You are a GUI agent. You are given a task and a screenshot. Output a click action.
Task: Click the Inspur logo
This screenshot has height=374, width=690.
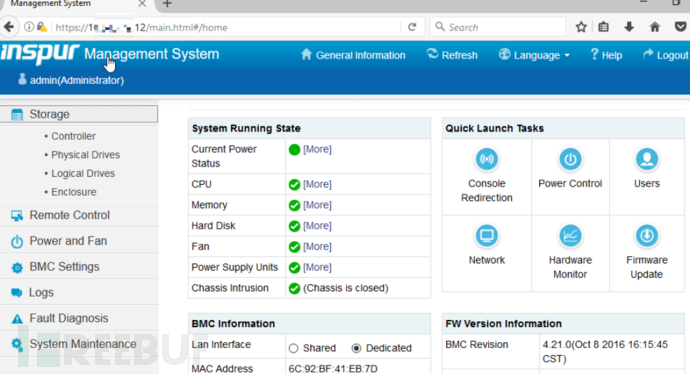coord(40,54)
